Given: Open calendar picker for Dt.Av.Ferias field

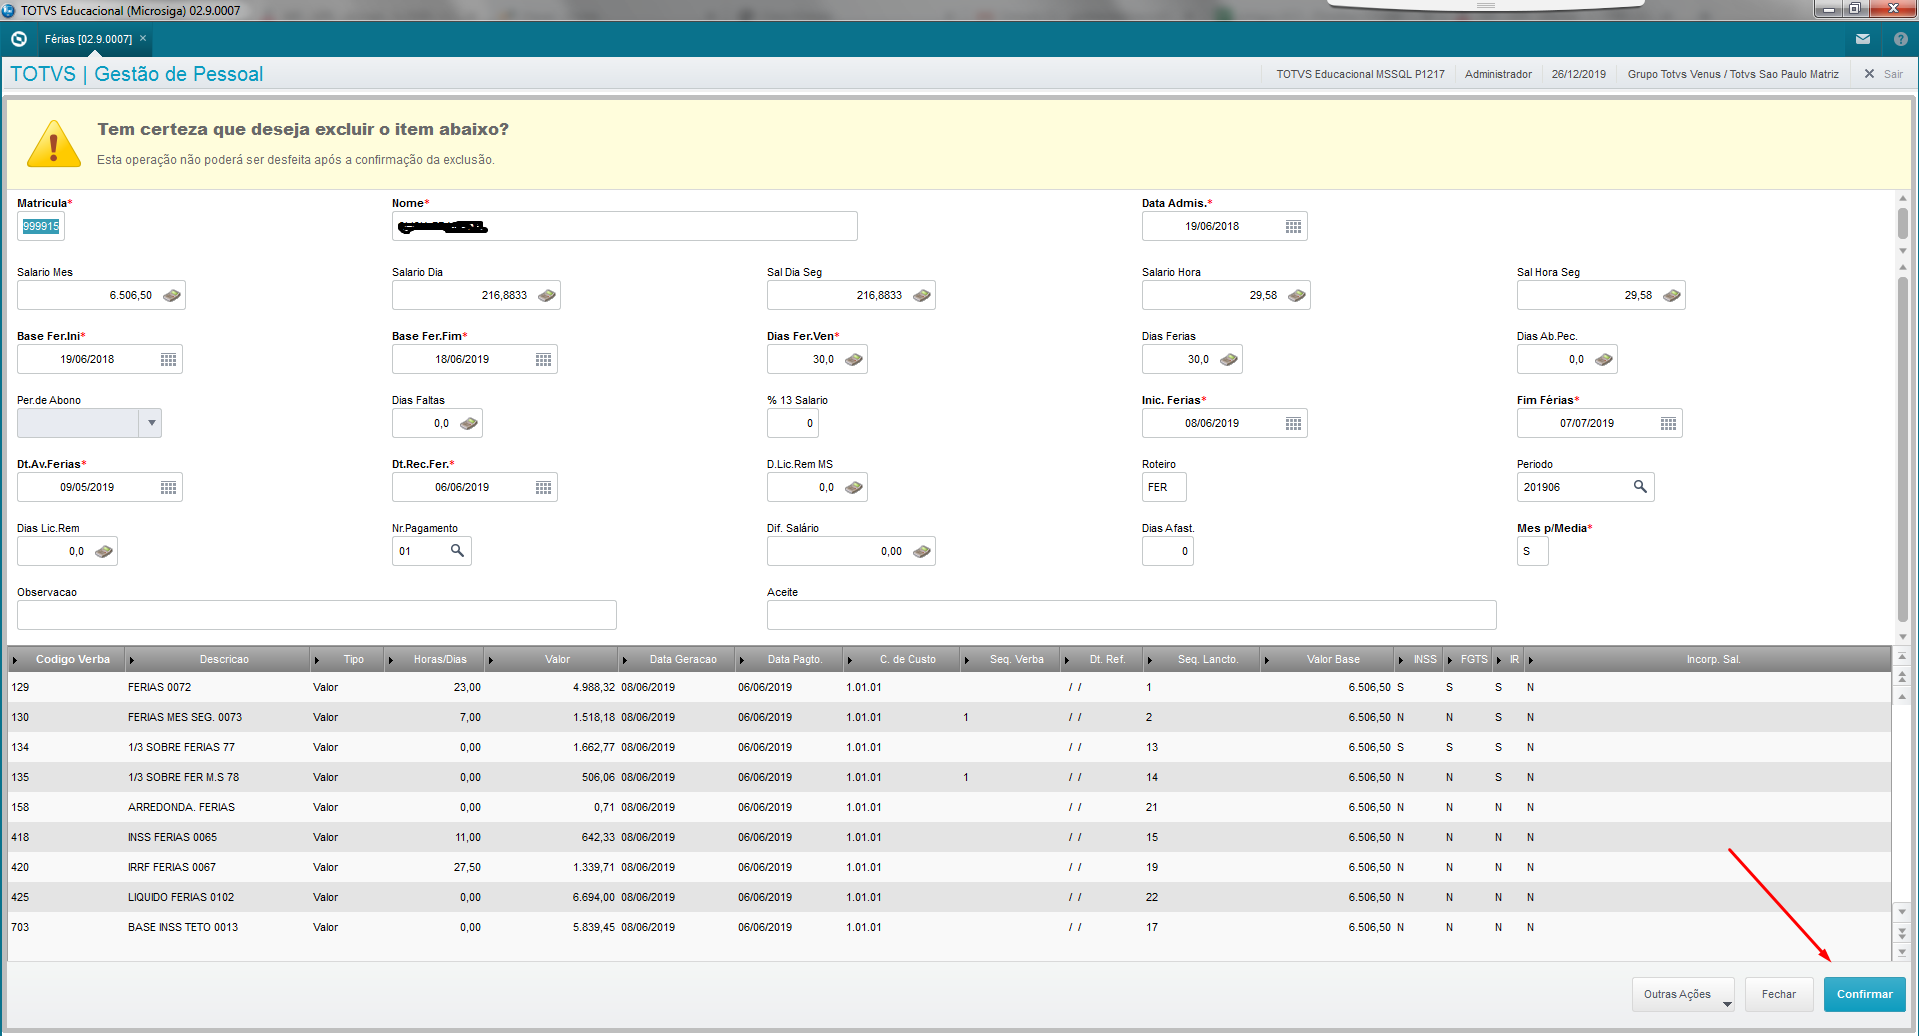Looking at the screenshot, I should tap(168, 488).
